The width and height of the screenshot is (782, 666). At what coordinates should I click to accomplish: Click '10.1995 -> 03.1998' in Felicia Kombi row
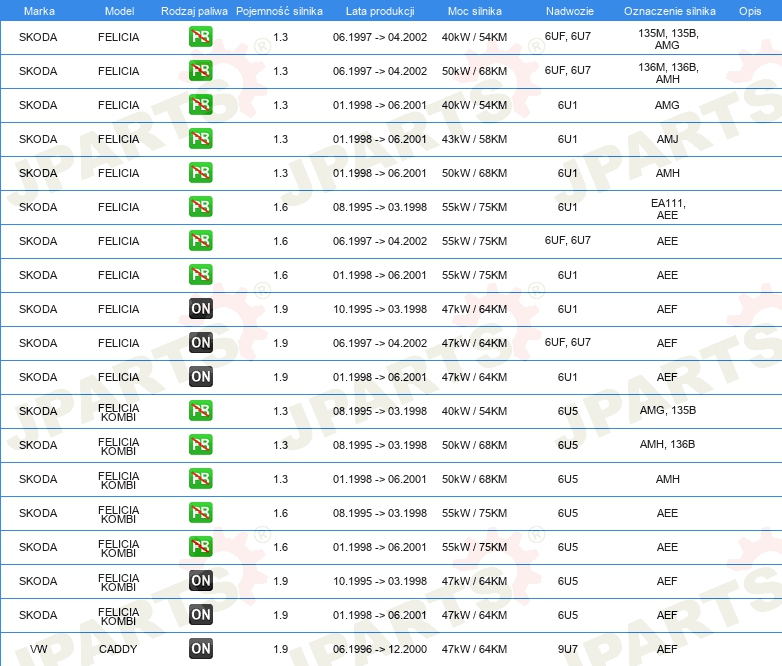pos(380,581)
